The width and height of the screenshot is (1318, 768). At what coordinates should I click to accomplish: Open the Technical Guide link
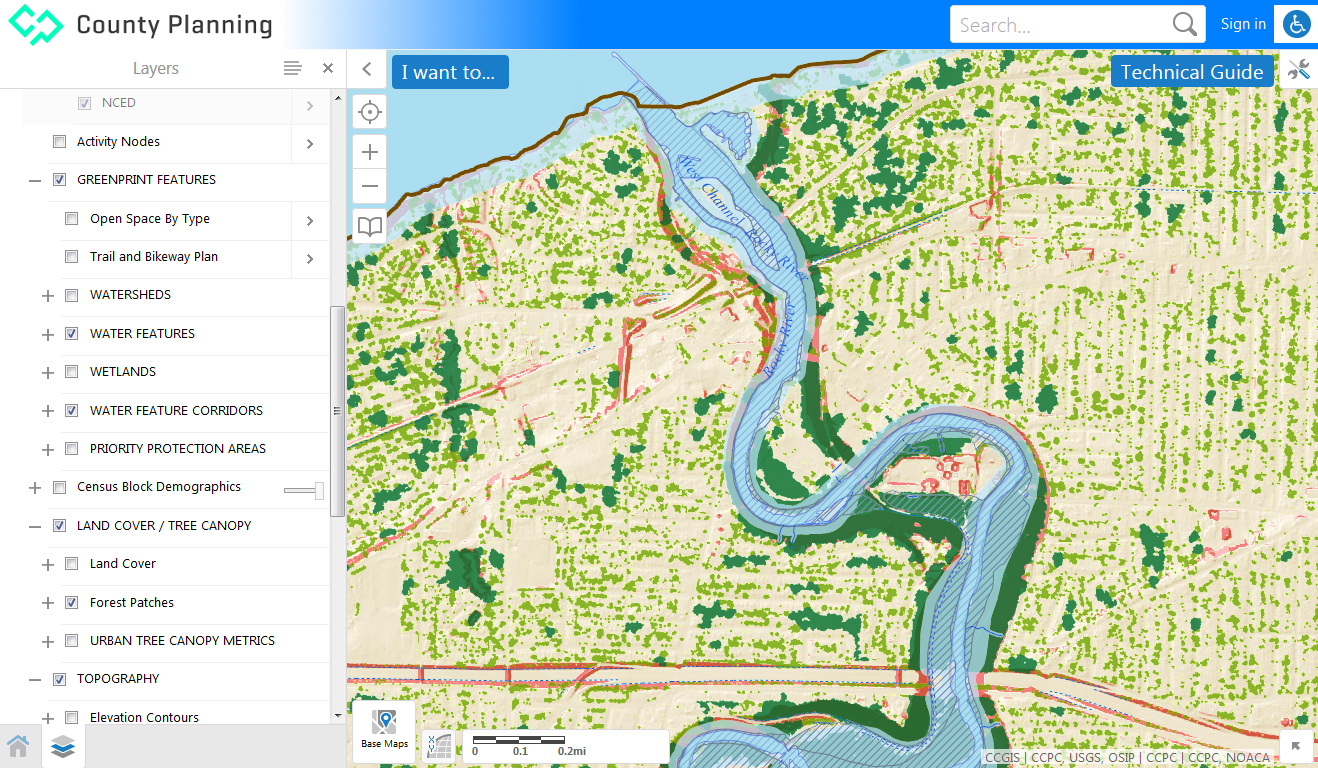tap(1192, 72)
